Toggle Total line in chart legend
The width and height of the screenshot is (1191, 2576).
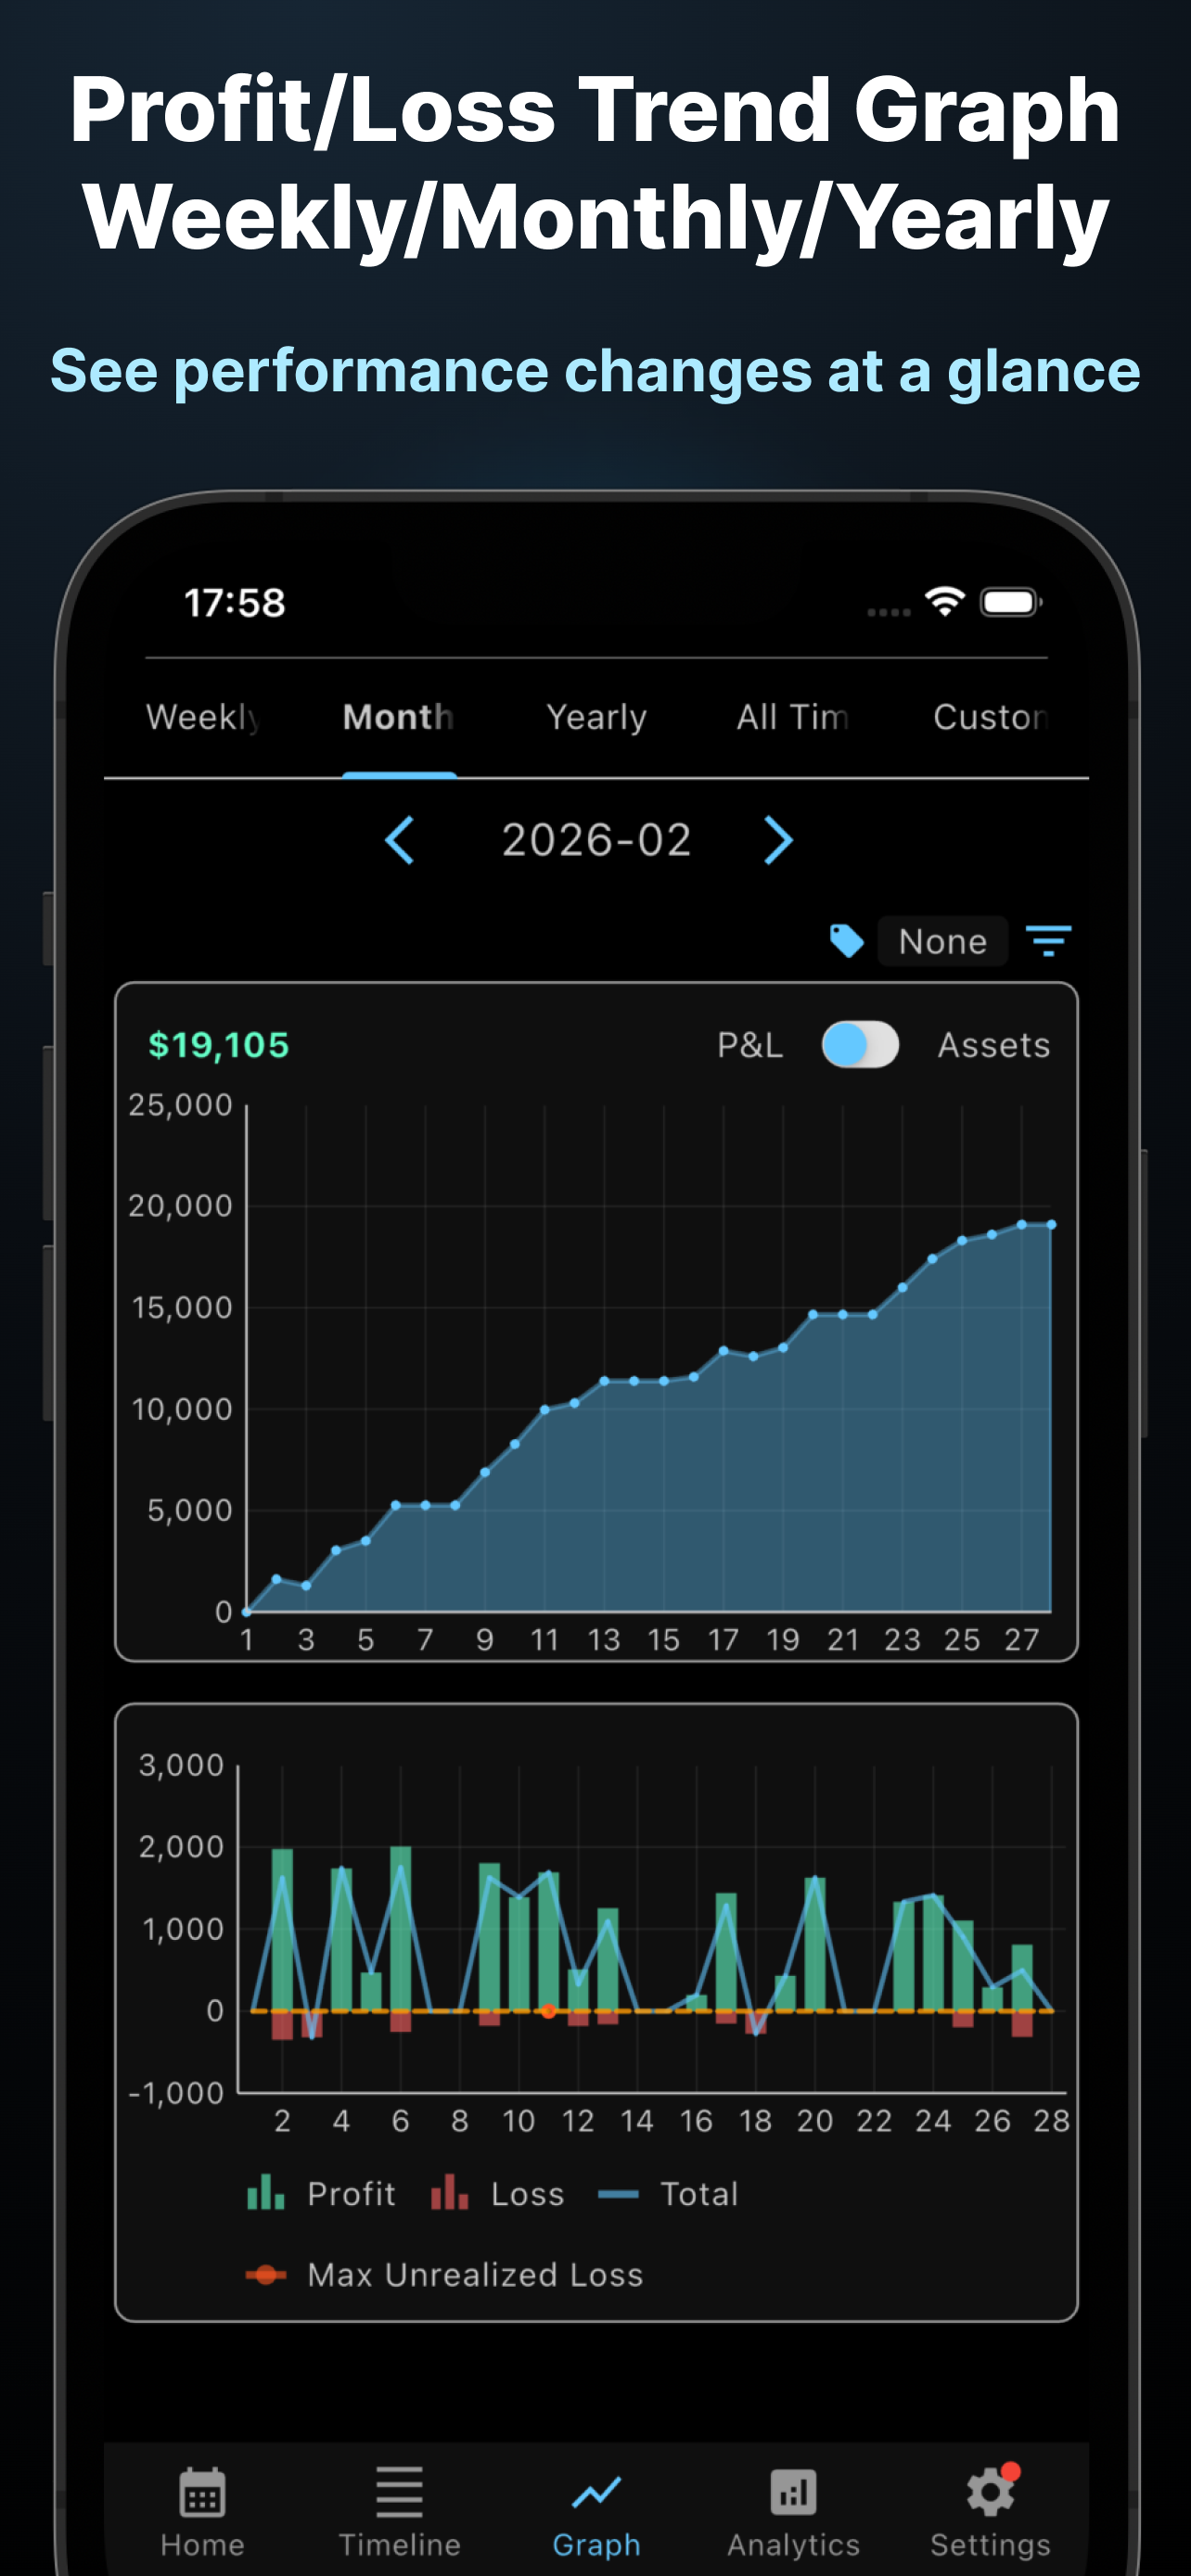coord(668,2193)
